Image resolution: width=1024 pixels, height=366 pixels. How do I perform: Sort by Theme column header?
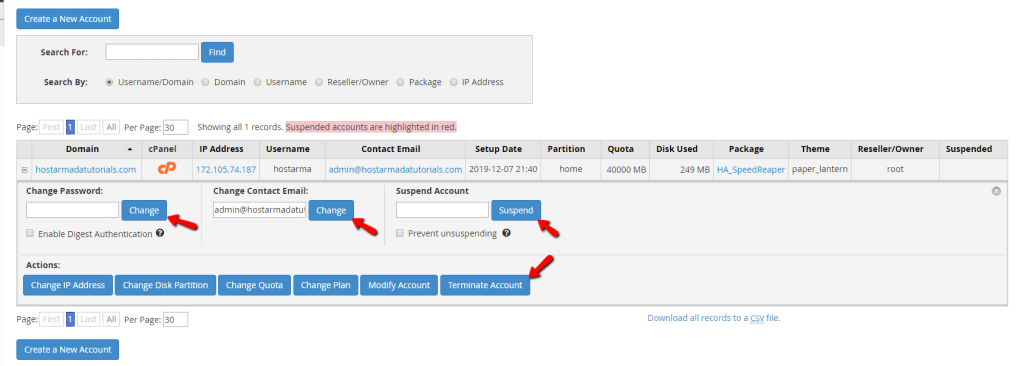816,150
